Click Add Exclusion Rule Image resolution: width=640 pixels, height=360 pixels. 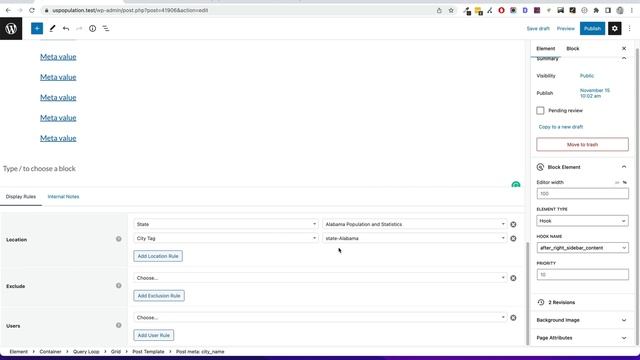159,296
